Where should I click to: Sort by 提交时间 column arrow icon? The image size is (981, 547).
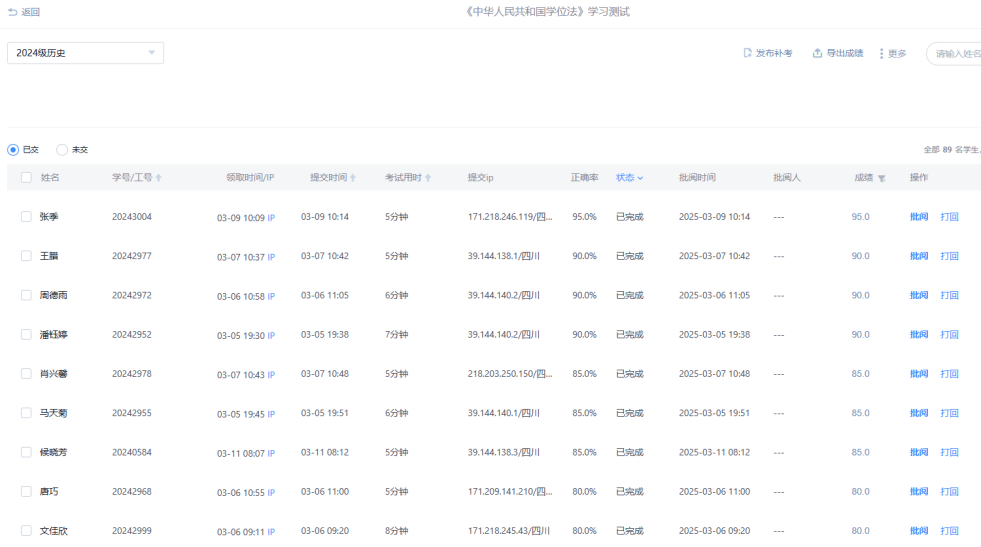pyautogui.click(x=353, y=178)
